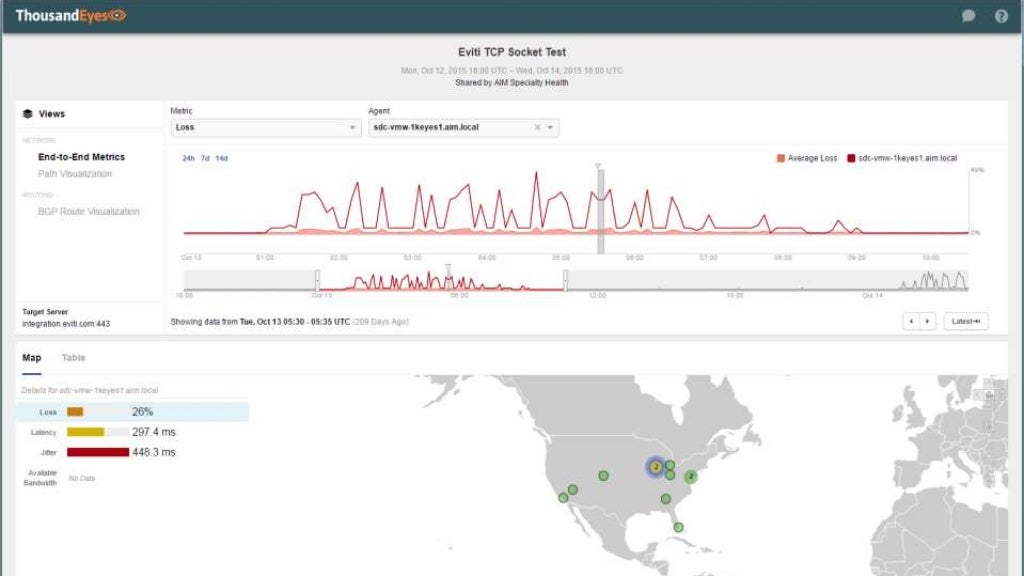Open the Agent dropdown arrow

coord(550,127)
